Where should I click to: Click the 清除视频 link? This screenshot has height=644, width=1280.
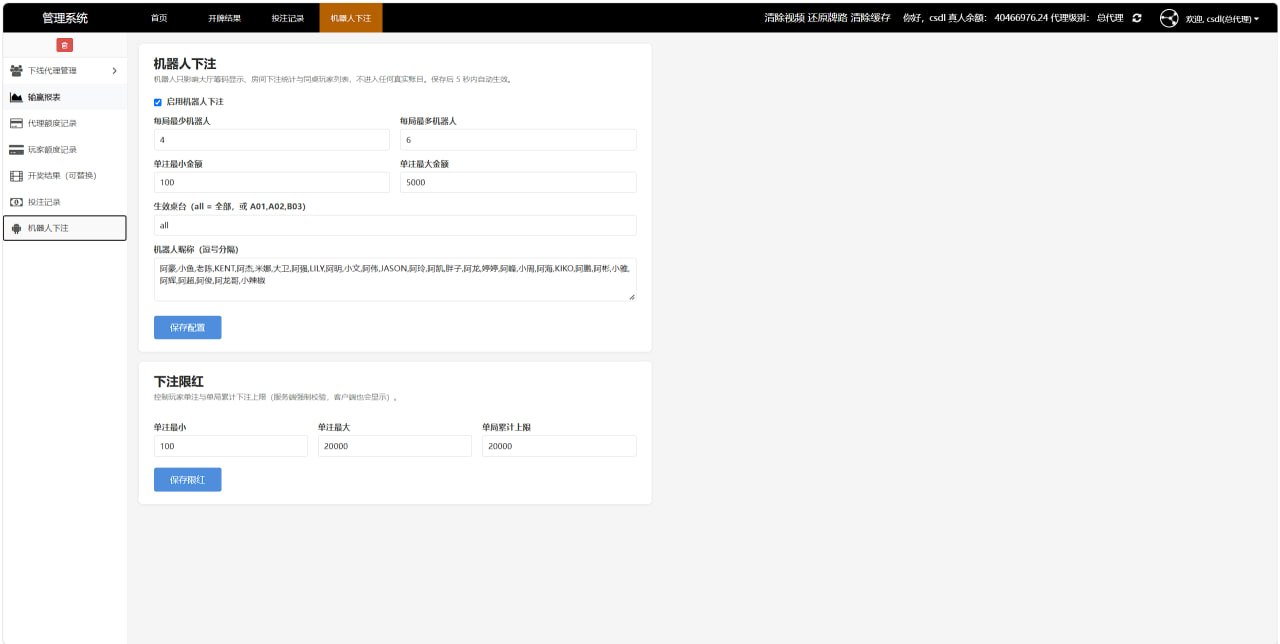point(784,18)
